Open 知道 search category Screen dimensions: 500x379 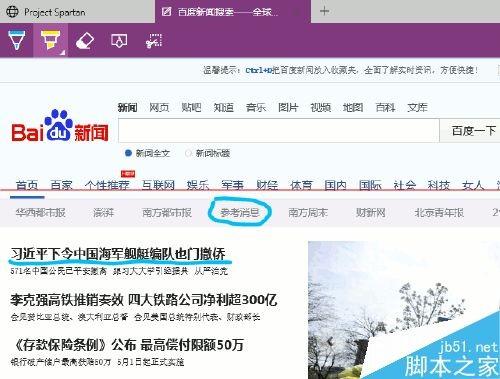coord(224,107)
